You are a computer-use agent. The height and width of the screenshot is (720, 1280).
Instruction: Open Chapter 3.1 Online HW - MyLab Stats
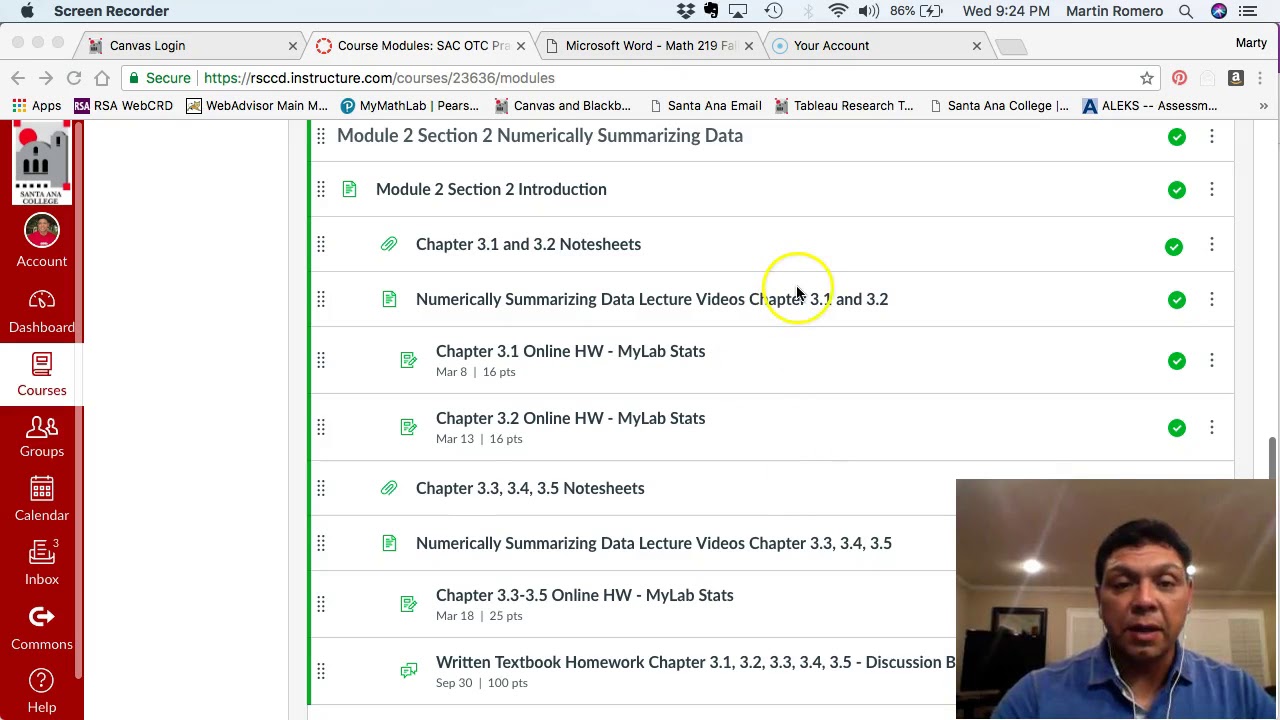pos(570,351)
